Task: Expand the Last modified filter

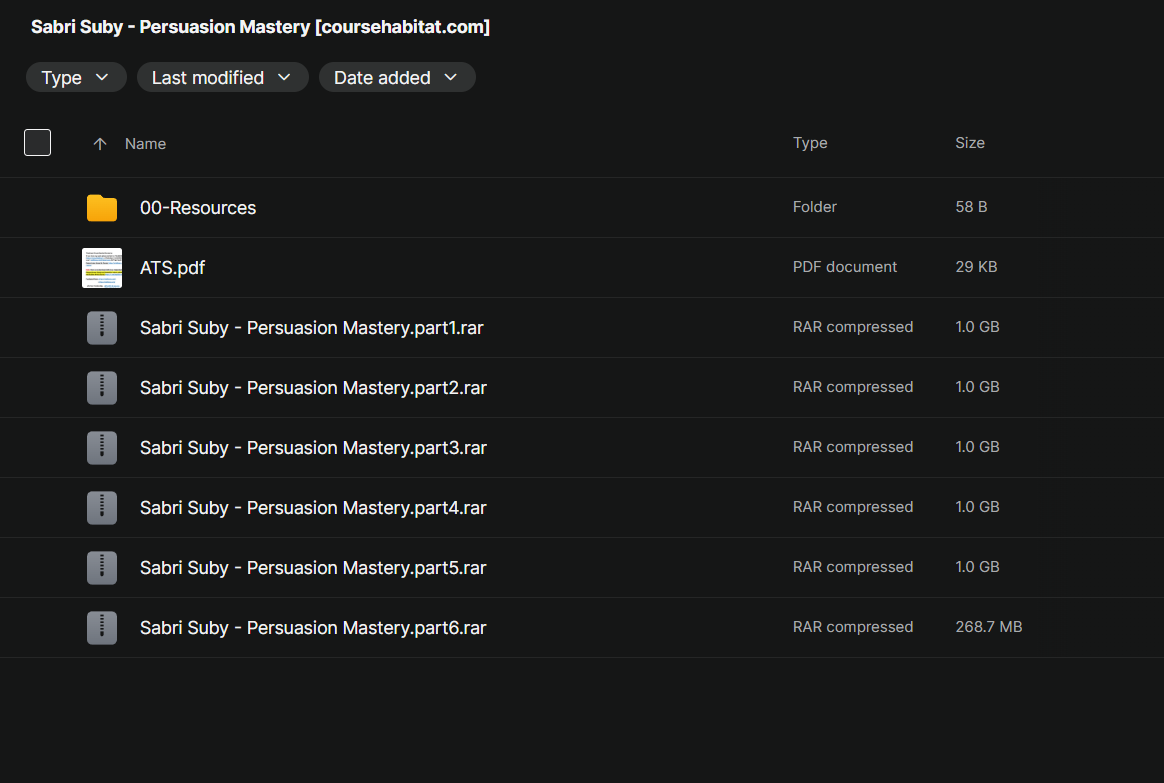Action: tap(222, 77)
